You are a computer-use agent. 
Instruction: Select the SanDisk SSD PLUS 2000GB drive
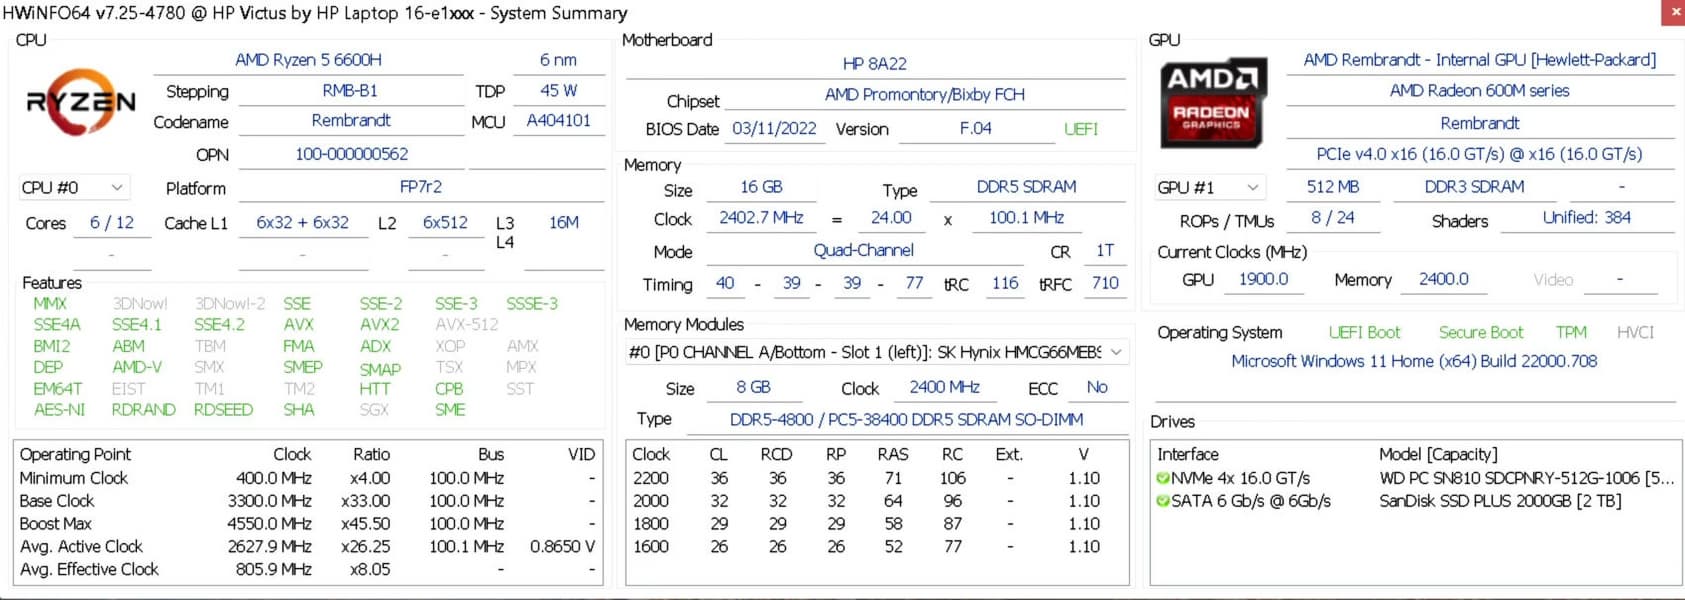[1500, 501]
